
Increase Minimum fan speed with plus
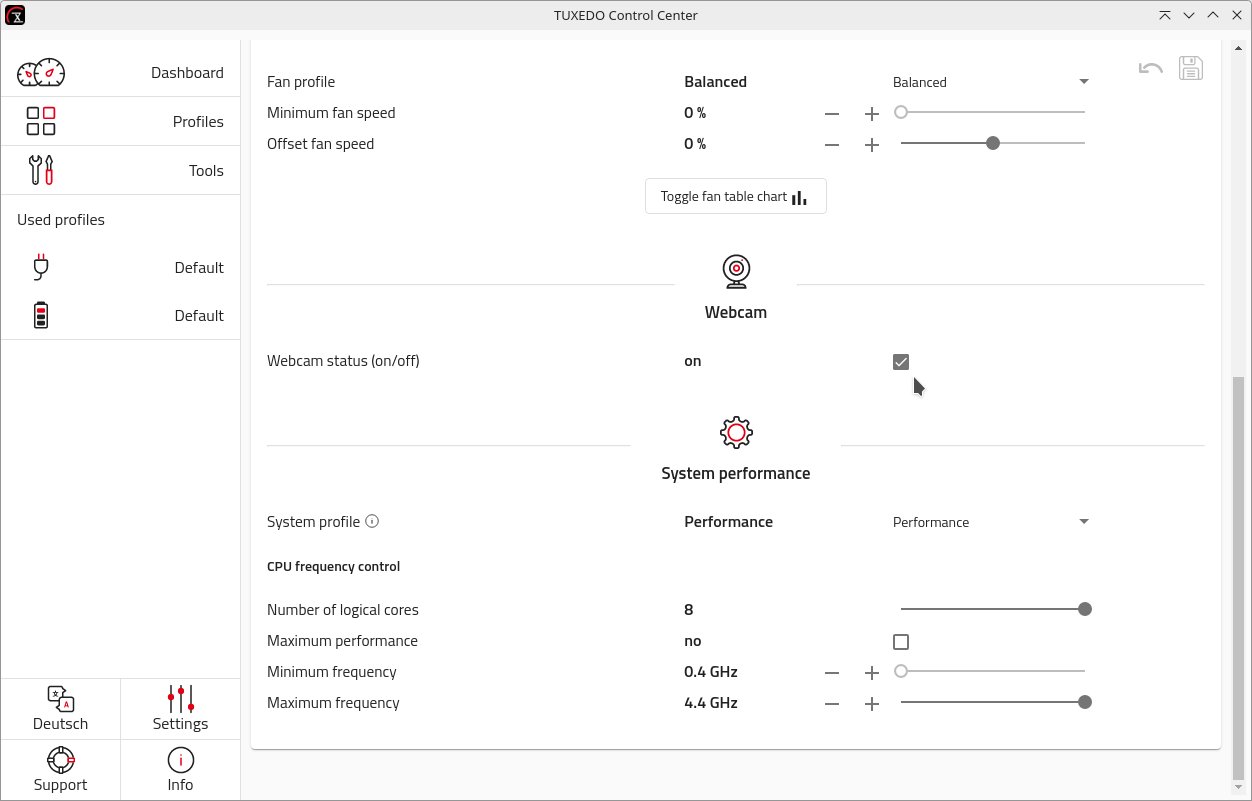click(872, 114)
